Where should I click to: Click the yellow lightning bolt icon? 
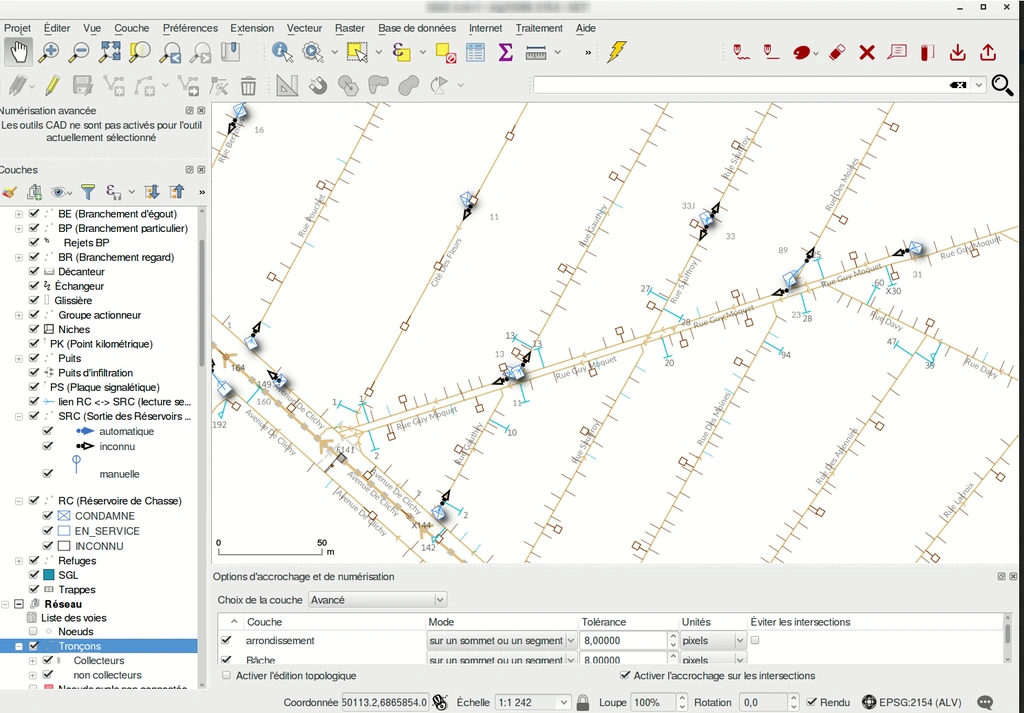[x=617, y=52]
